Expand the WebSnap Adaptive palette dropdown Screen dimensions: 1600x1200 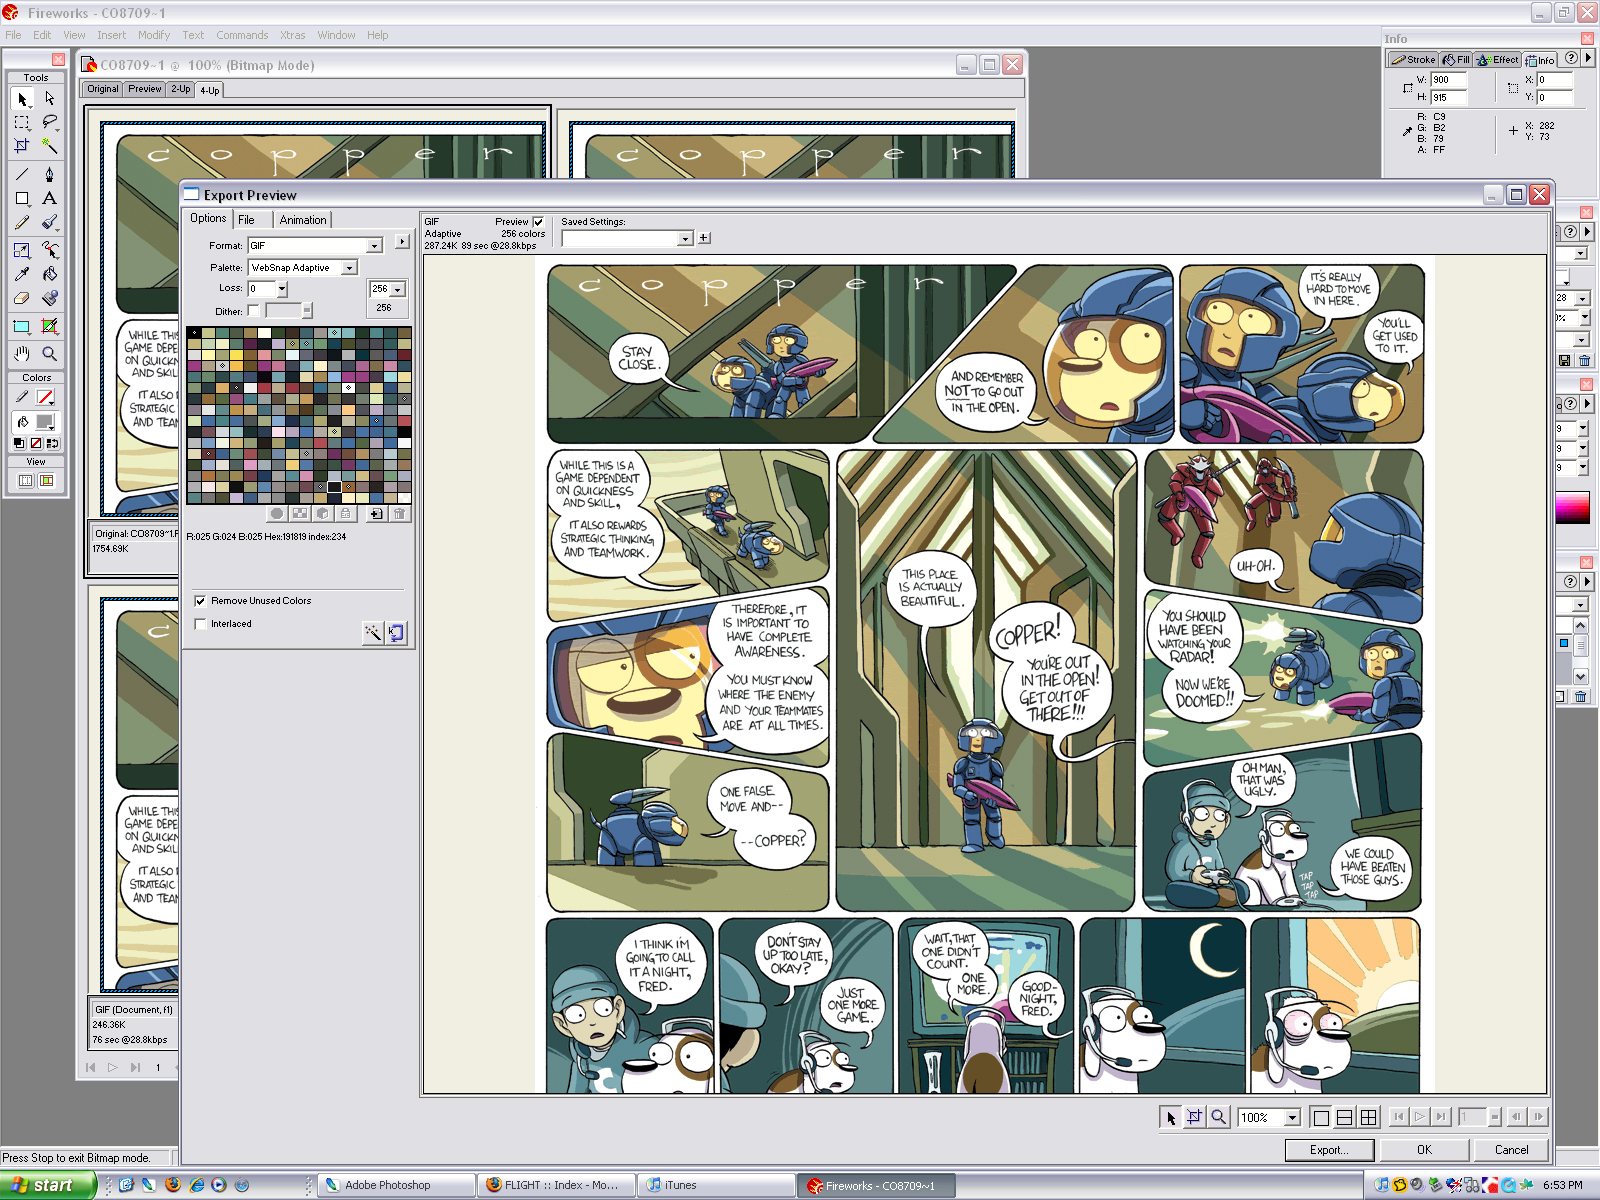pos(349,268)
